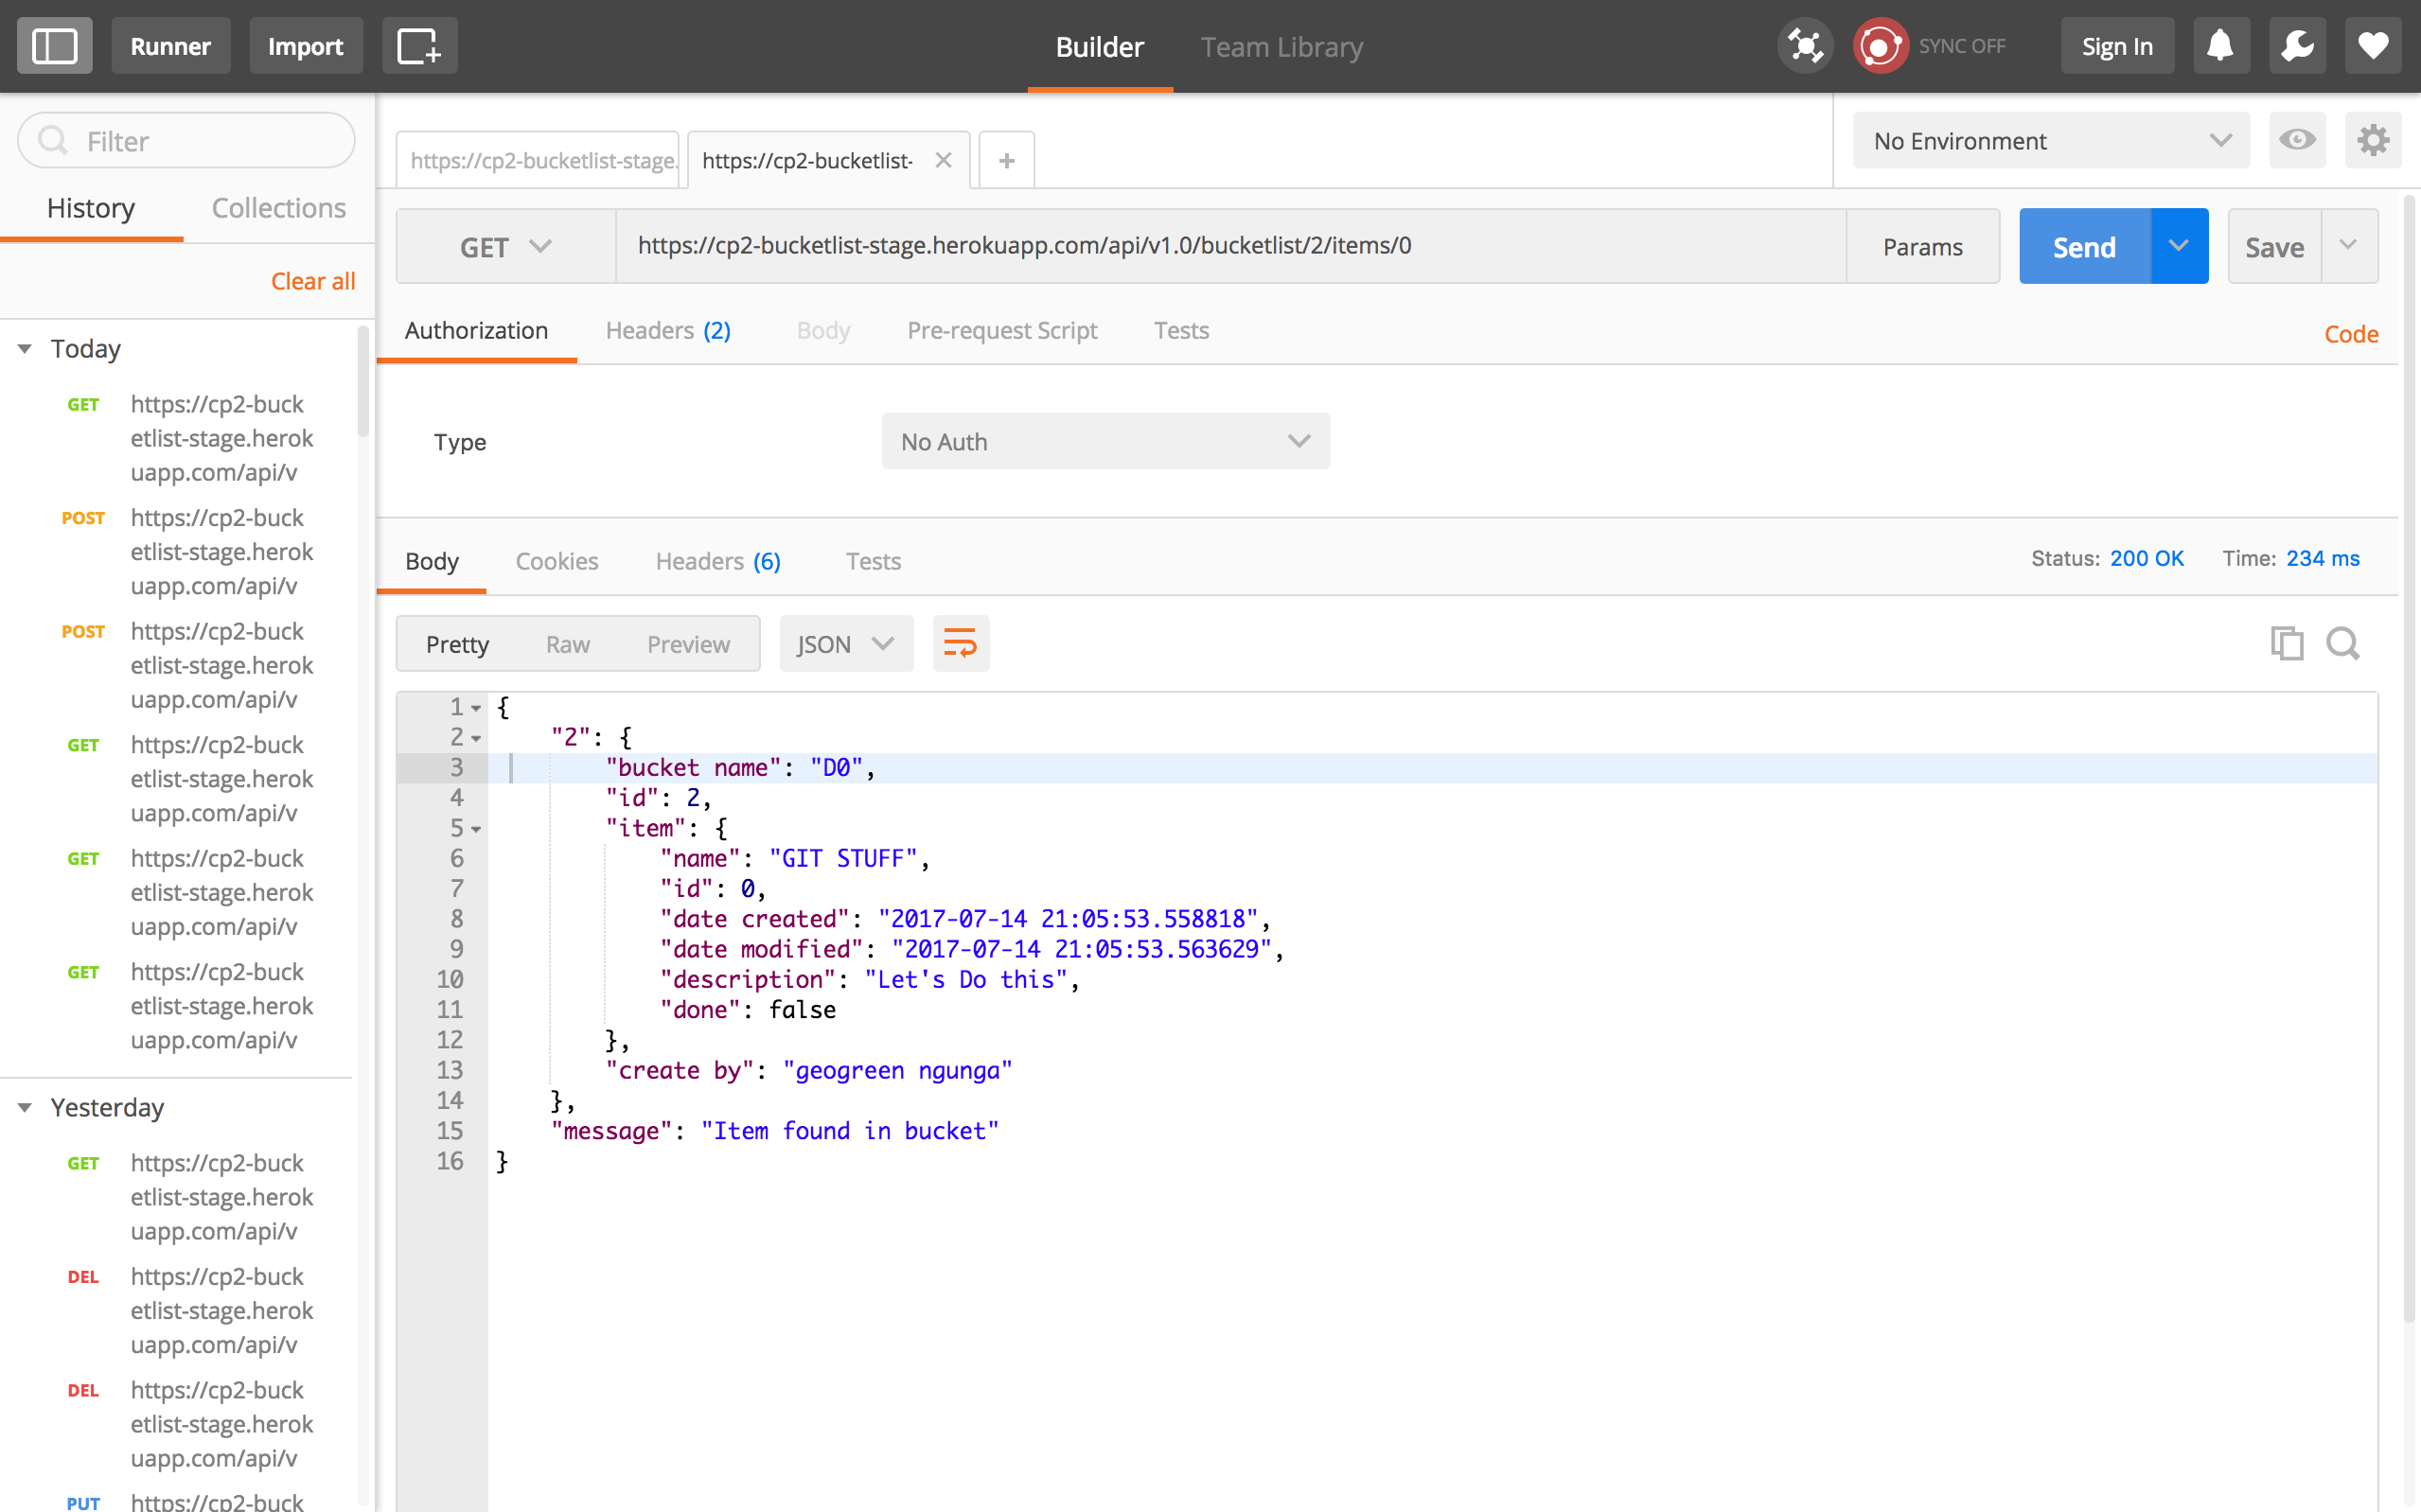The height and width of the screenshot is (1512, 2421).
Task: Toggle the sidebar panel icon
Action: [x=55, y=46]
